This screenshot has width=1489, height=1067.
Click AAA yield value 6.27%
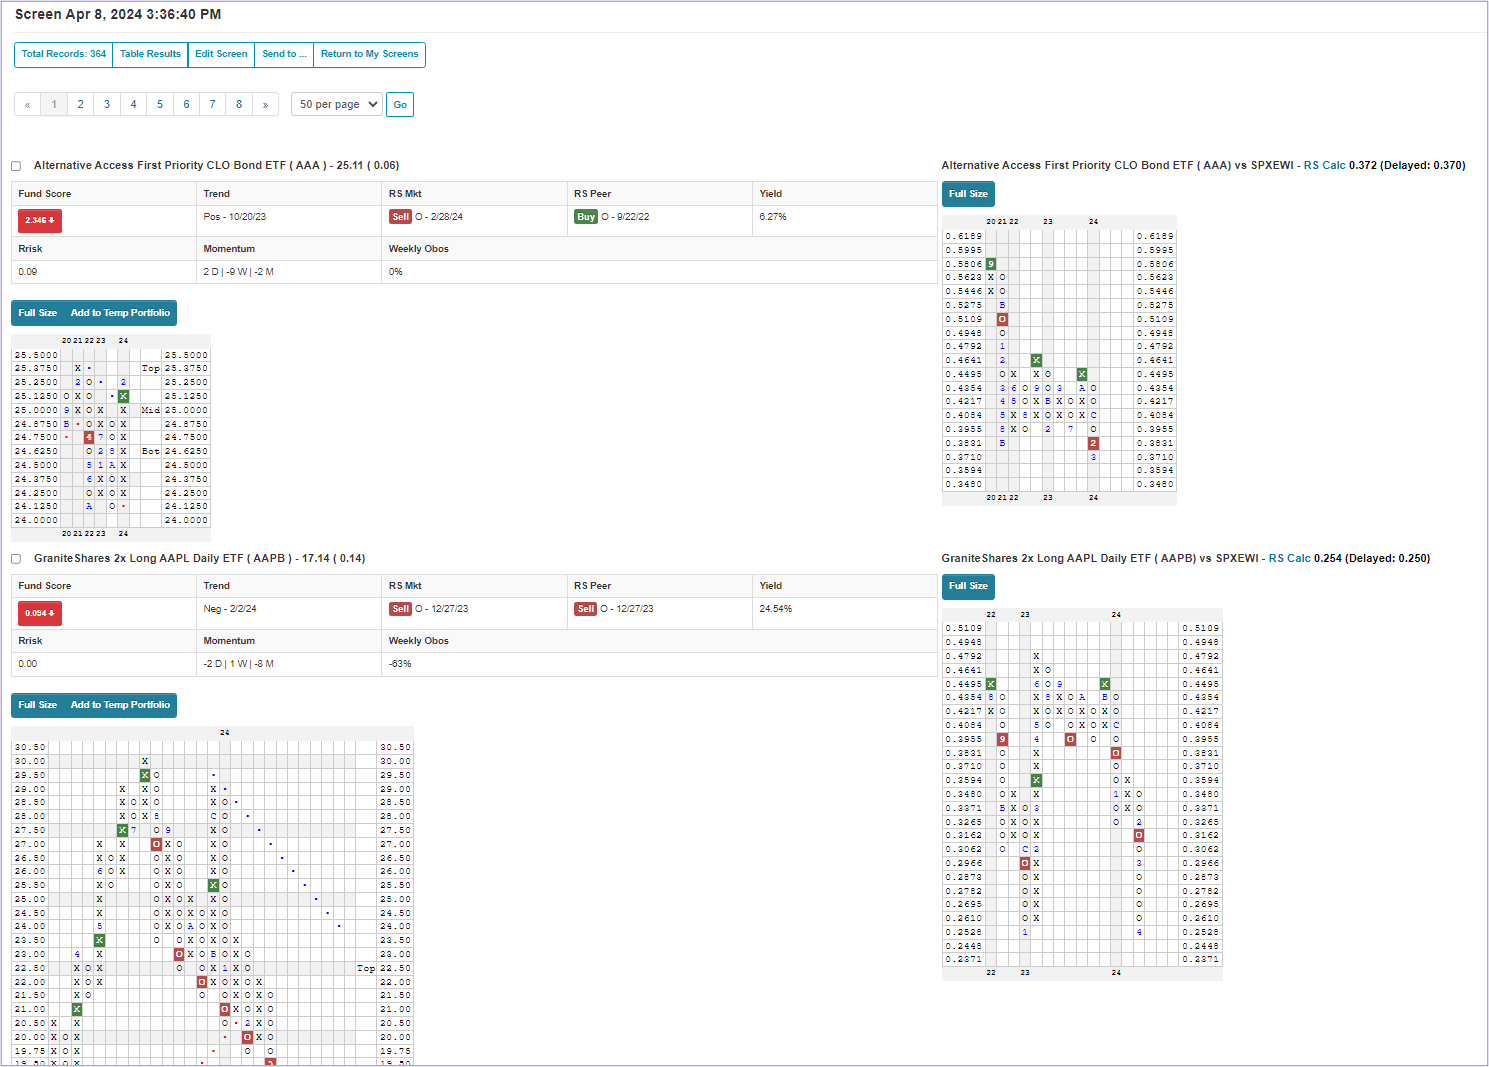coord(773,217)
